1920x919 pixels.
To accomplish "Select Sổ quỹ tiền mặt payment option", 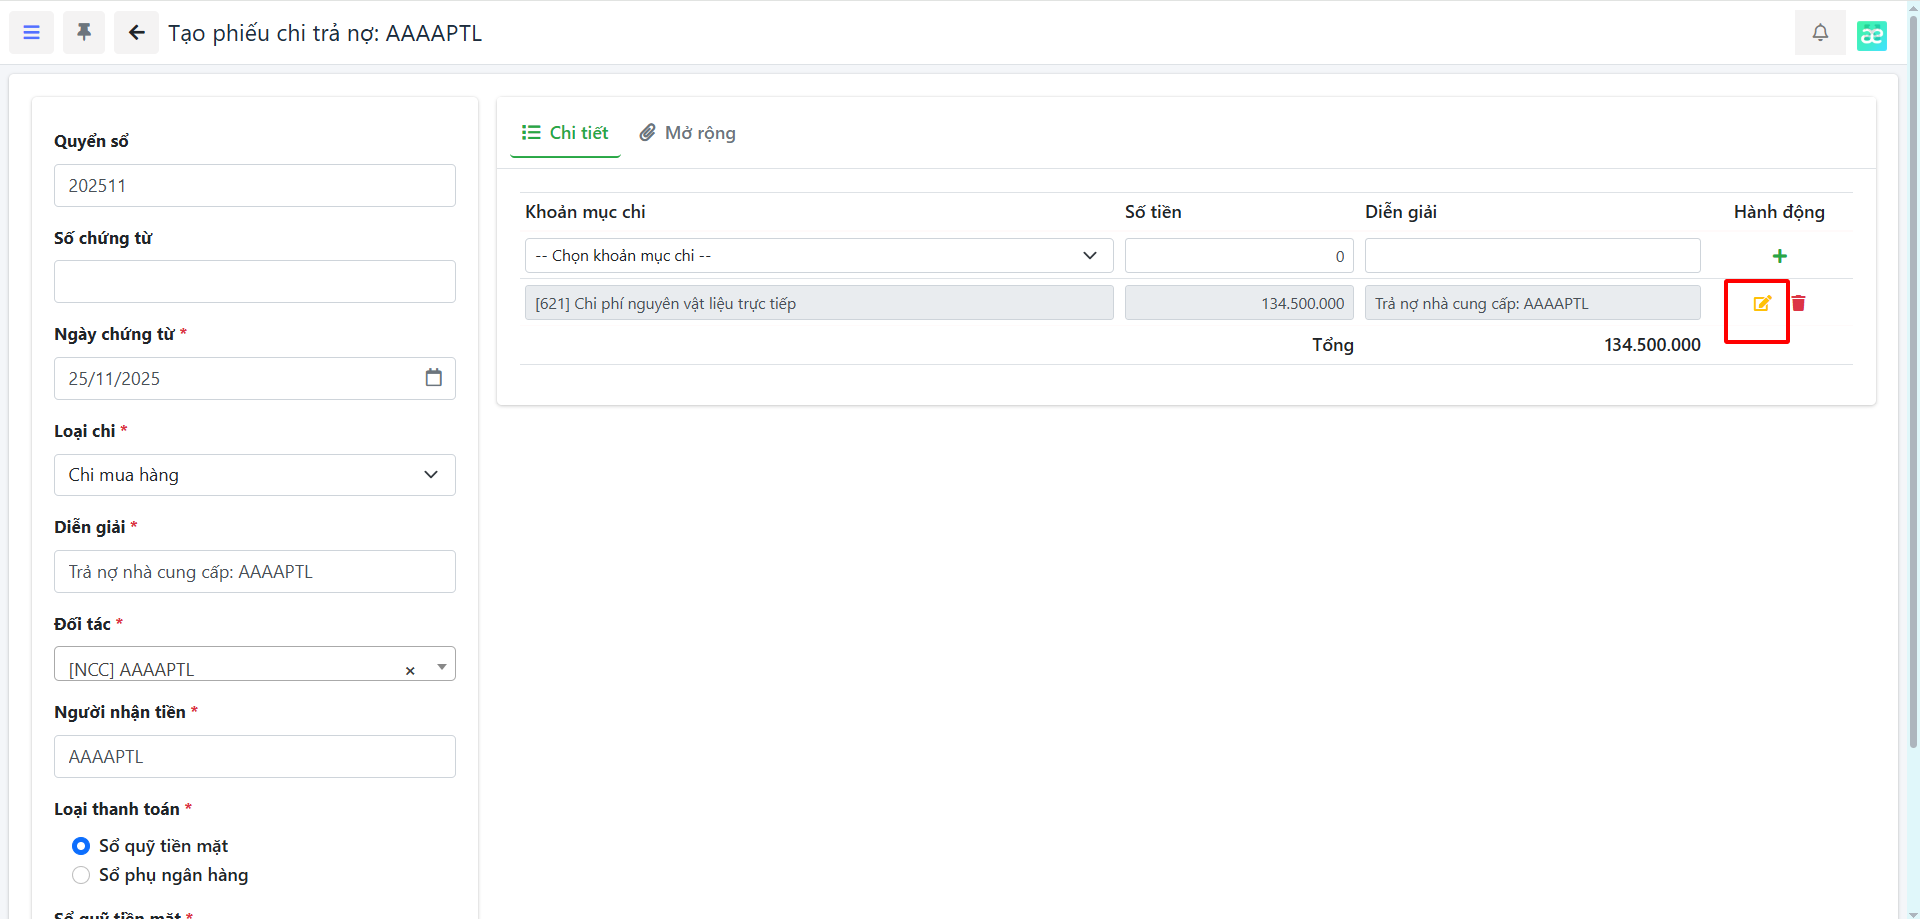I will (x=81, y=846).
